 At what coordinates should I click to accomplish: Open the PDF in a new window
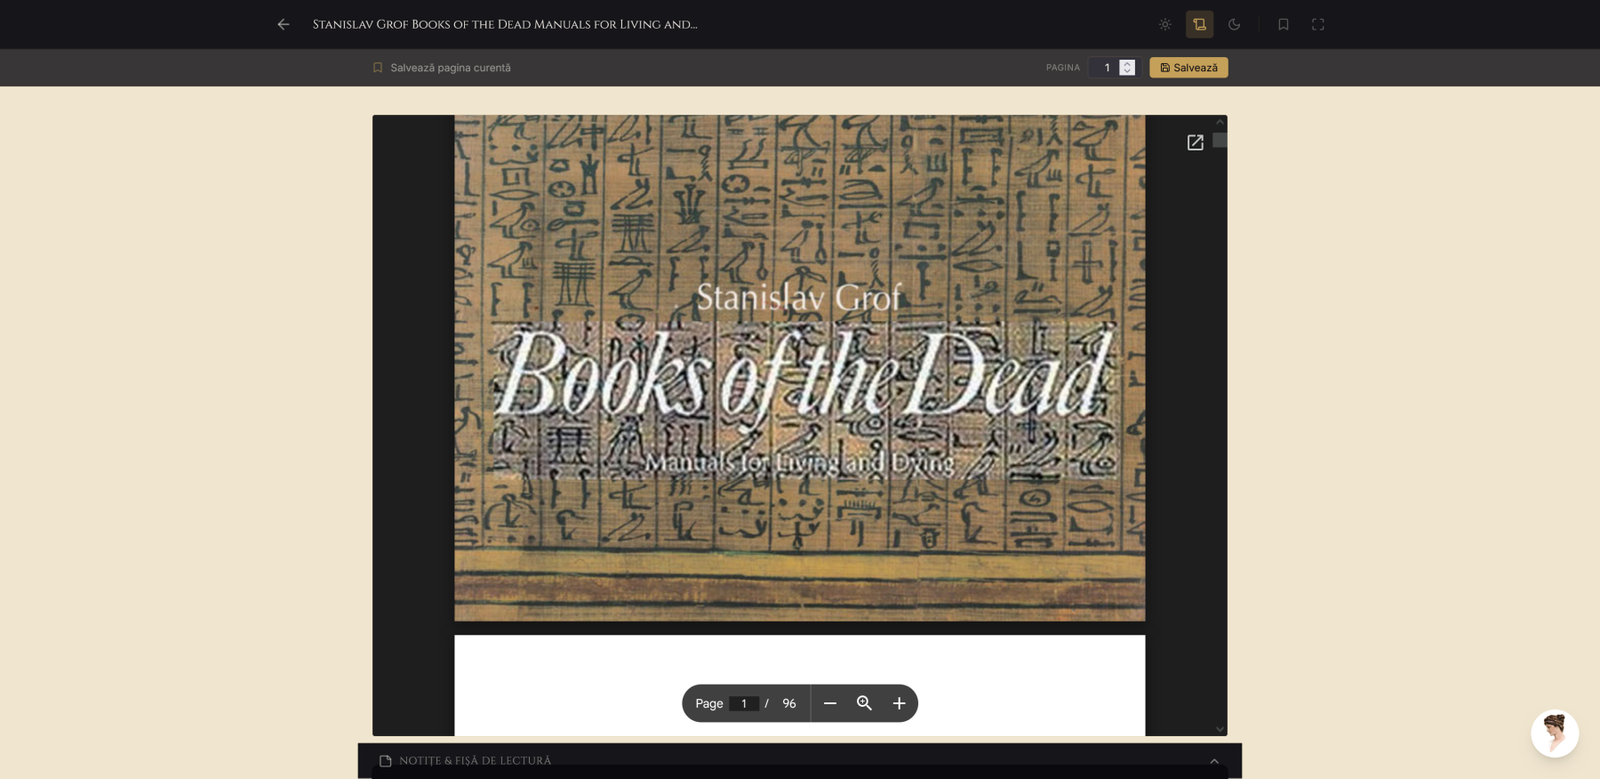1195,143
